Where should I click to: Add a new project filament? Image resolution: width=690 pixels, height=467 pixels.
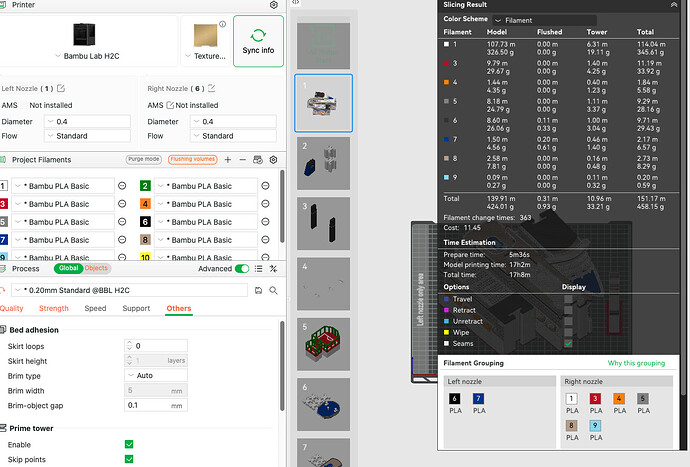228,160
